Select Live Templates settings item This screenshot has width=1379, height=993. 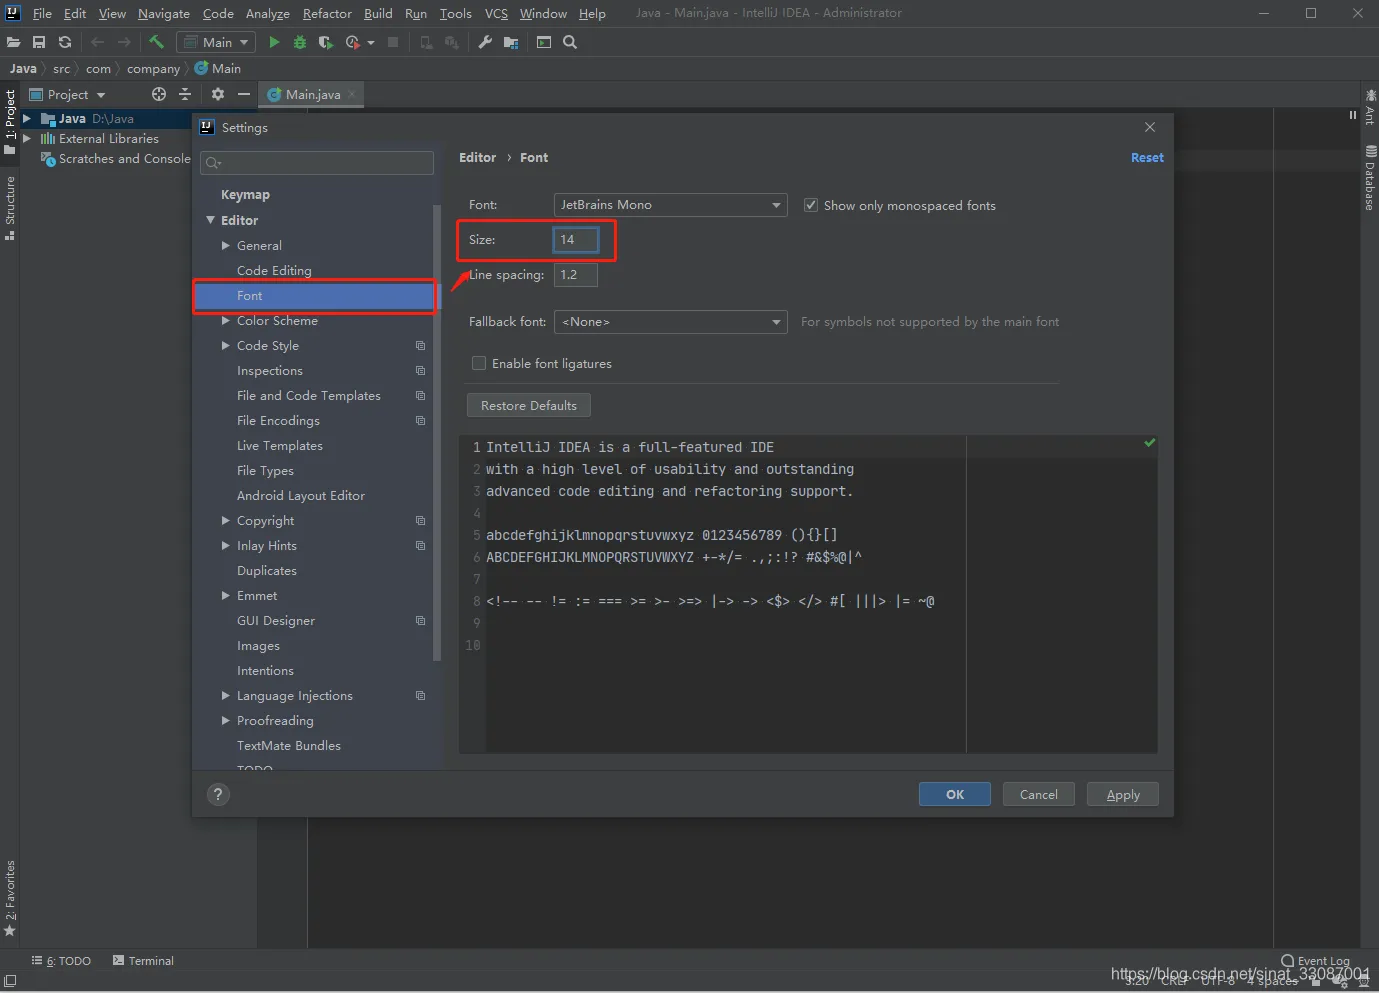click(280, 446)
